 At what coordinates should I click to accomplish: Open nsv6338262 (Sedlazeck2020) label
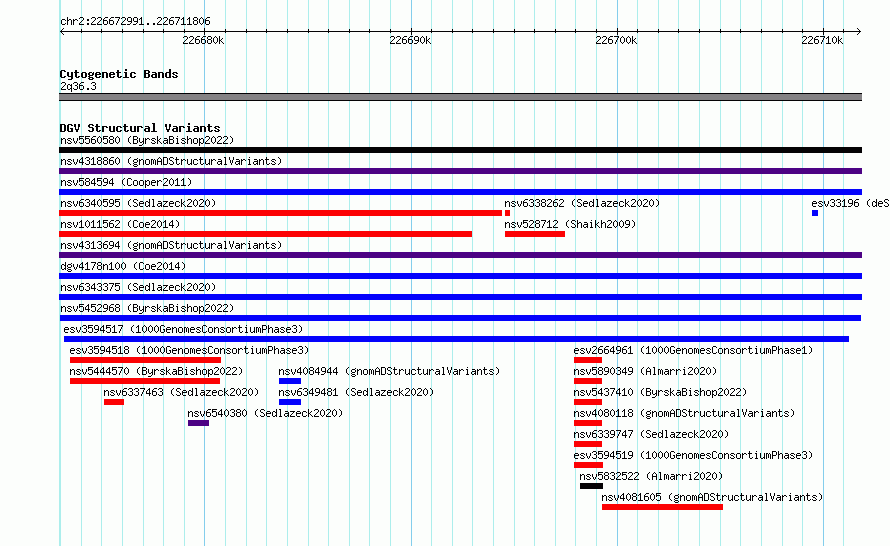(582, 203)
